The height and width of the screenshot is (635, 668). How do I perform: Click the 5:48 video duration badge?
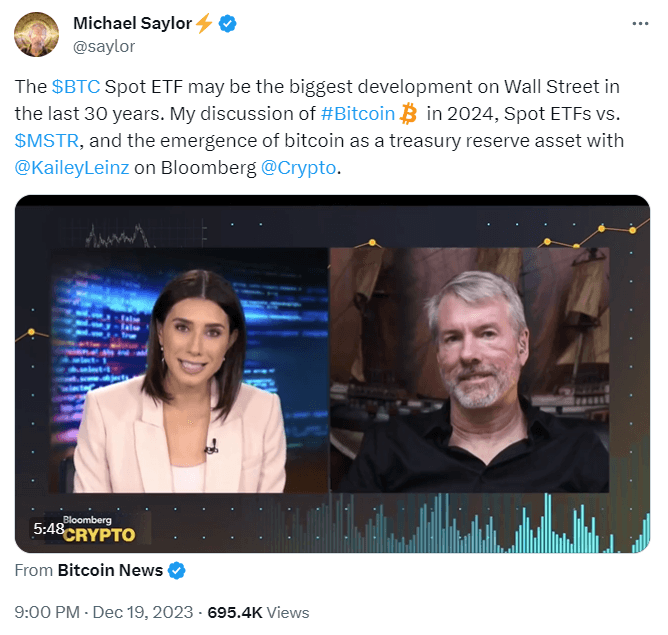pyautogui.click(x=48, y=529)
